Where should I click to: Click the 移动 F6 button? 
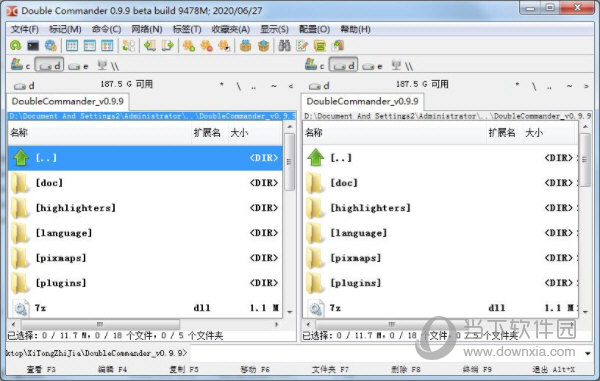[x=255, y=370]
